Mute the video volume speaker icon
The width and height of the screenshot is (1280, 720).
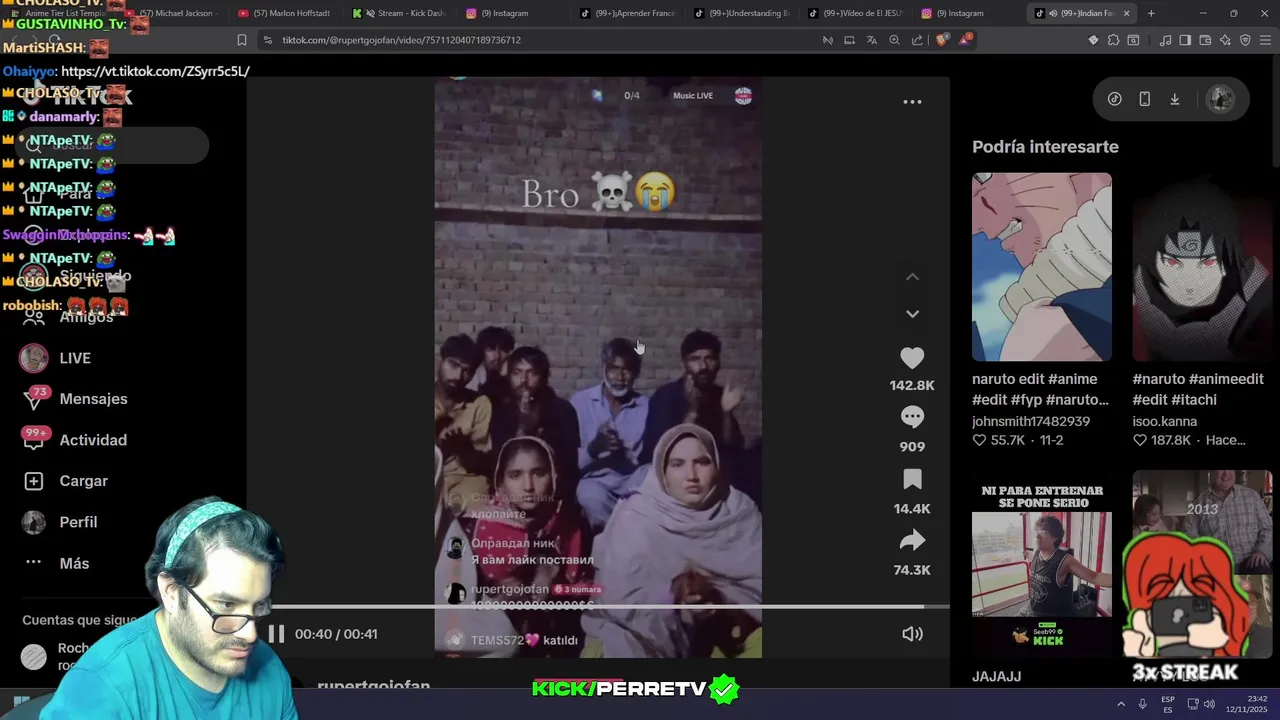pyautogui.click(x=912, y=634)
